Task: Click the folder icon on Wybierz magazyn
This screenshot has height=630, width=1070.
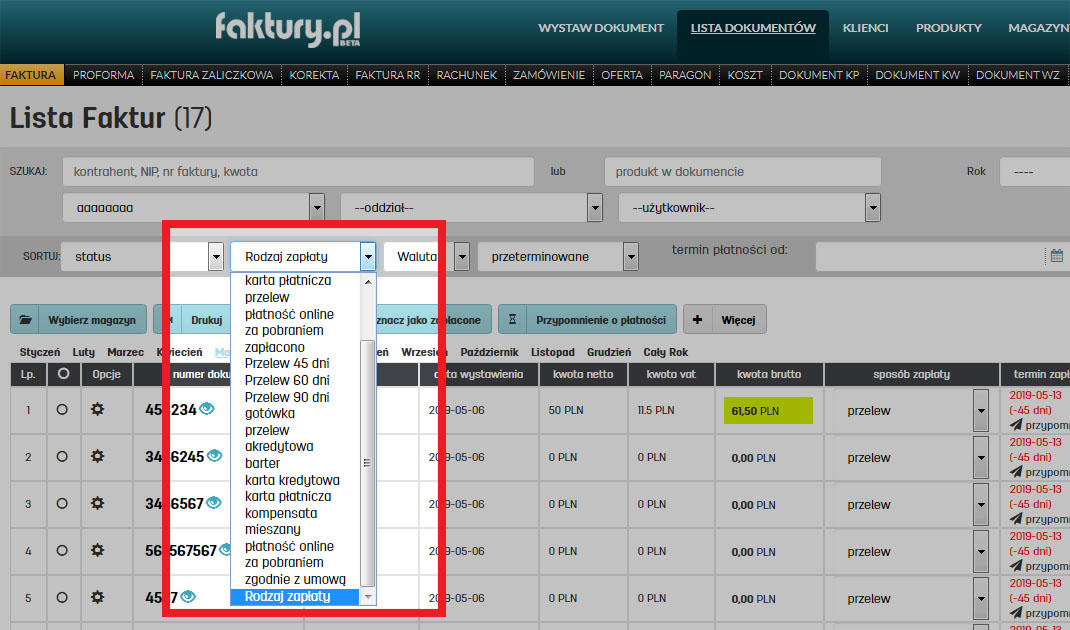Action: coord(29,320)
